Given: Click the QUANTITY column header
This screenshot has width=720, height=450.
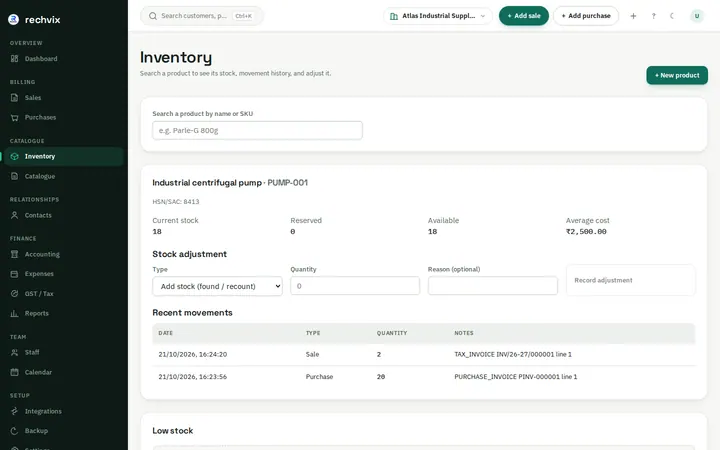Looking at the screenshot, I should coord(392,333).
